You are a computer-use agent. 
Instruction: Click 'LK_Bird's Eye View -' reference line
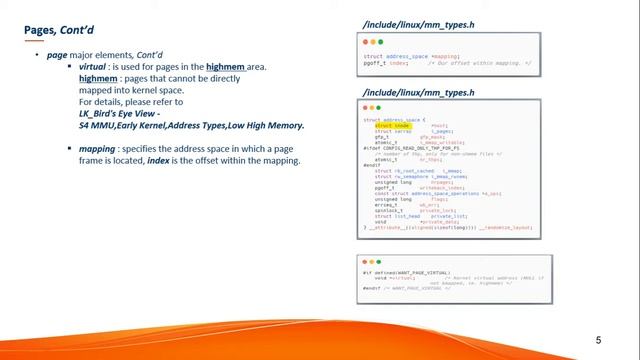pyautogui.click(x=119, y=113)
